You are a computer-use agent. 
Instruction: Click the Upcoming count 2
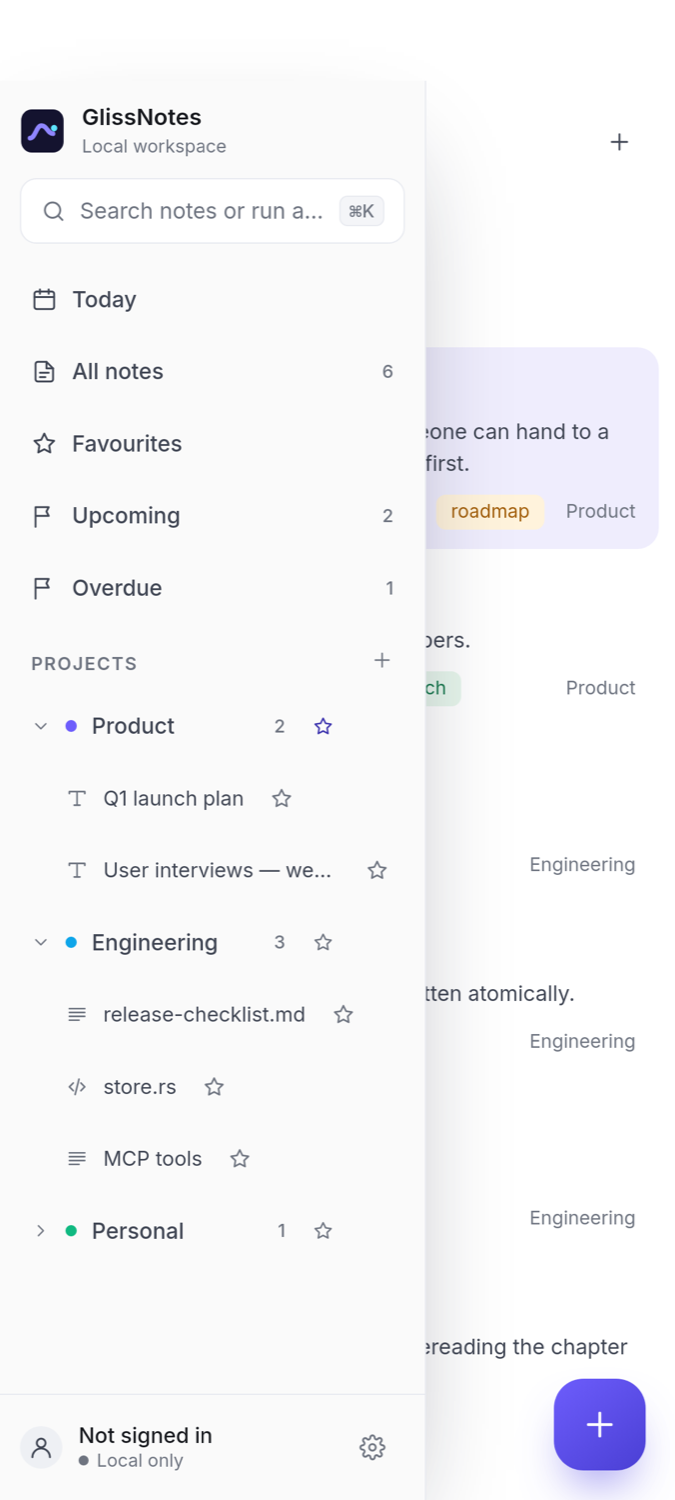tap(387, 516)
